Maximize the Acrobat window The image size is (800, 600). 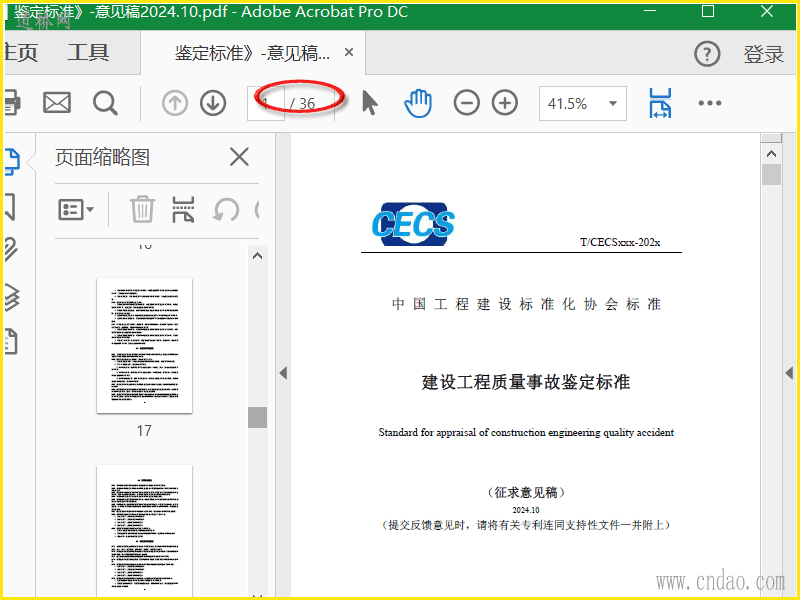708,11
